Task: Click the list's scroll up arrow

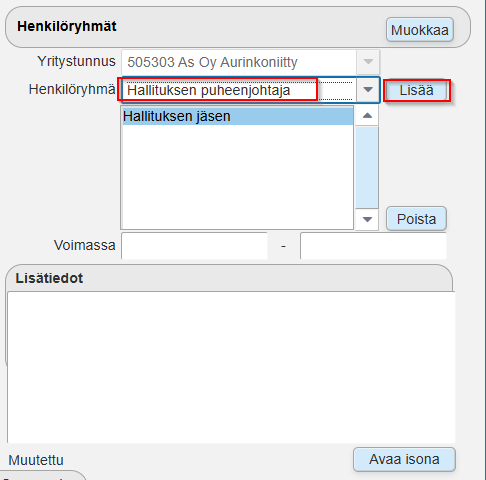Action: click(367, 116)
